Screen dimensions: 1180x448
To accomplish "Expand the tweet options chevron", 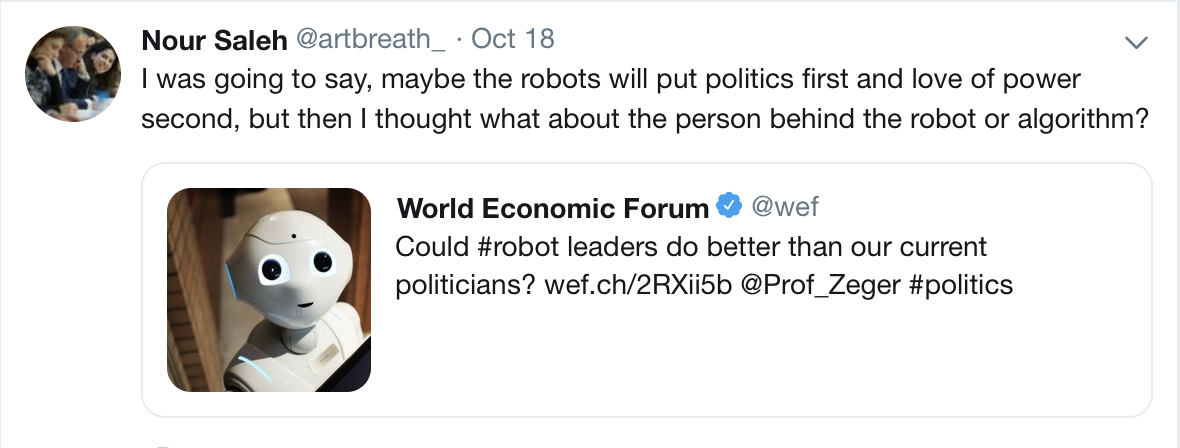I will coord(1136,41).
